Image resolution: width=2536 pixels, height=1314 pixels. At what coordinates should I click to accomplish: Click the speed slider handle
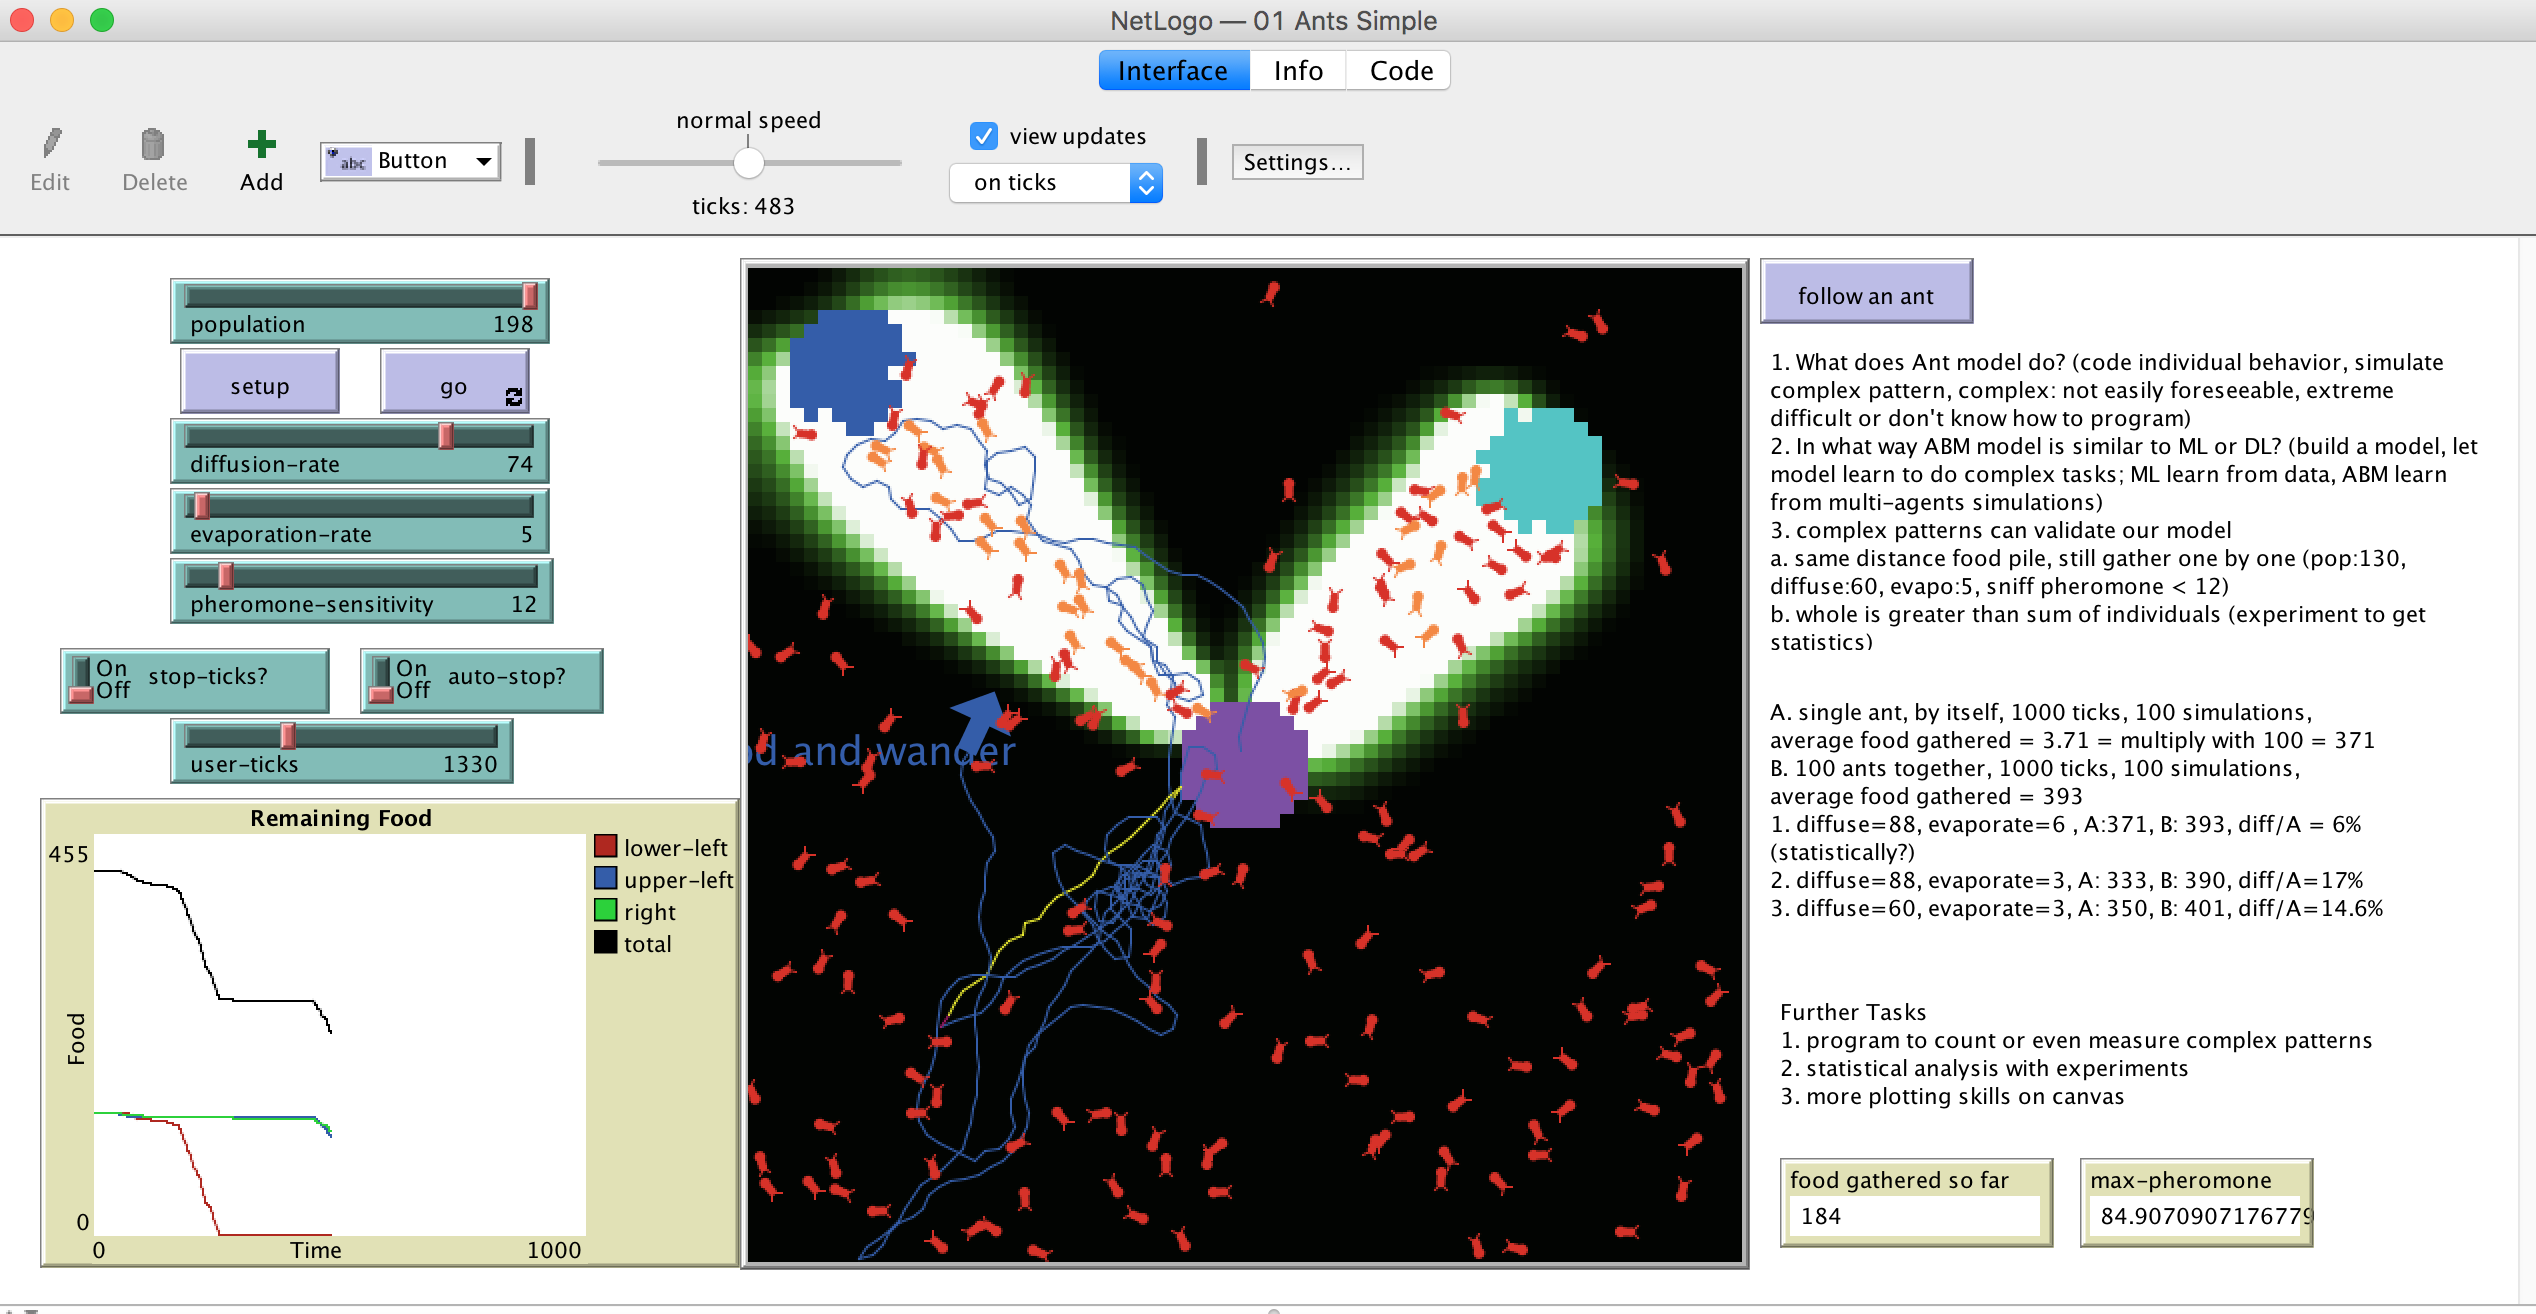(748, 162)
